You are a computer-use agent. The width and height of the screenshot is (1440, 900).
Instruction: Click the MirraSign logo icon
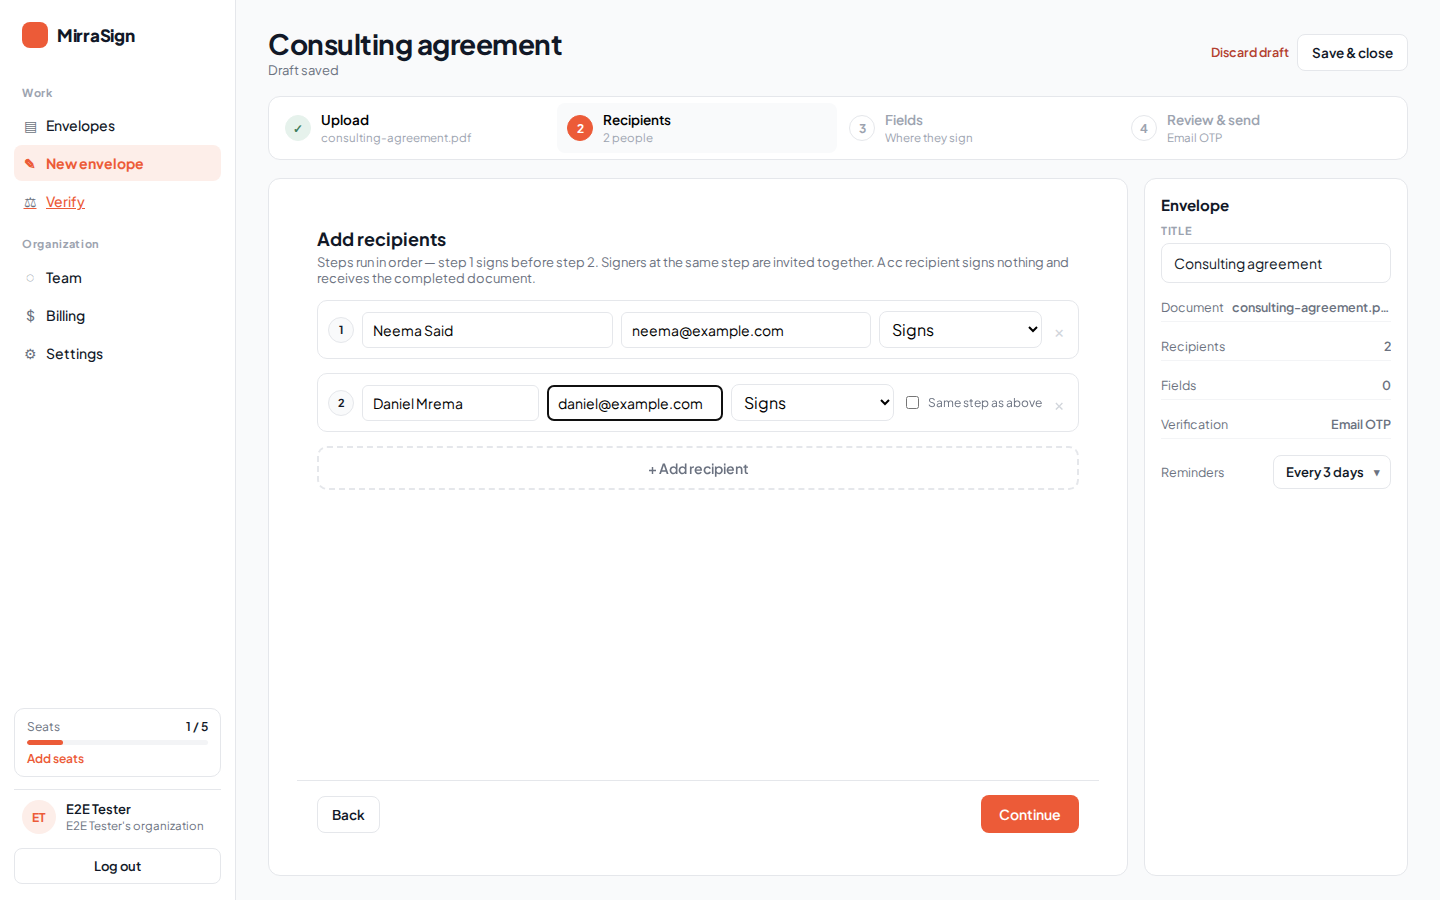pos(35,35)
